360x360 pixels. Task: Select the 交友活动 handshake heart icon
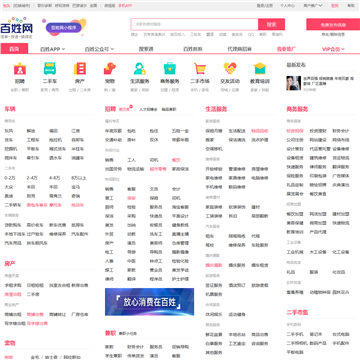coord(230,69)
